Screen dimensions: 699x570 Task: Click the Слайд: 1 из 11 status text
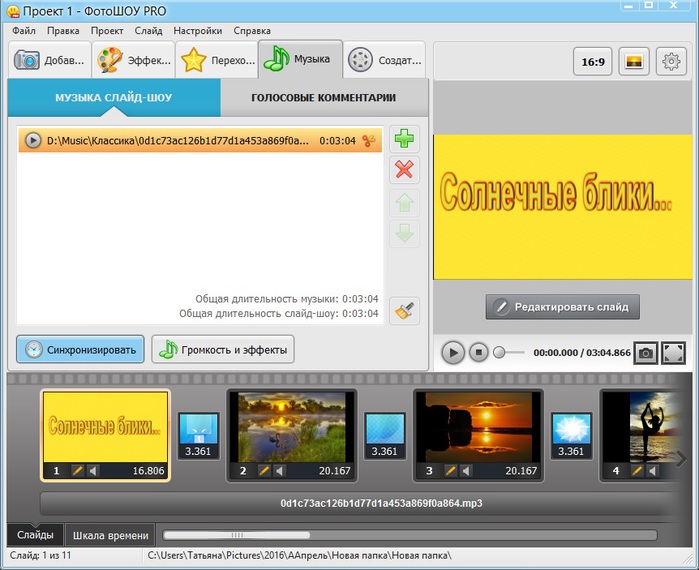click(x=40, y=555)
